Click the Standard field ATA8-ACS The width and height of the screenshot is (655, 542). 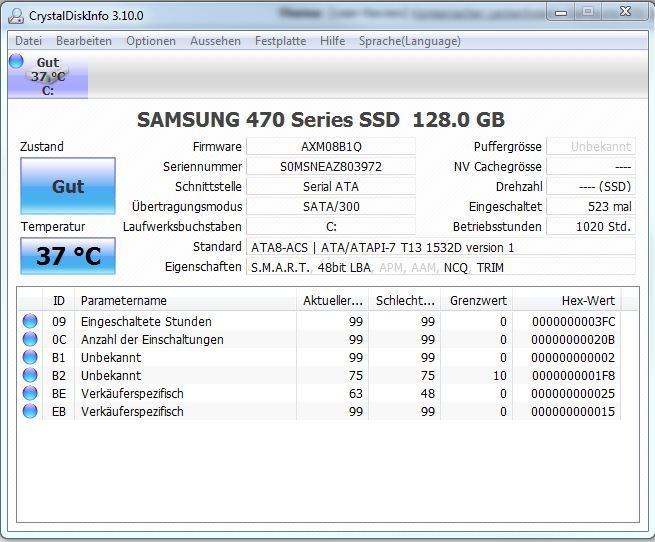(441, 247)
